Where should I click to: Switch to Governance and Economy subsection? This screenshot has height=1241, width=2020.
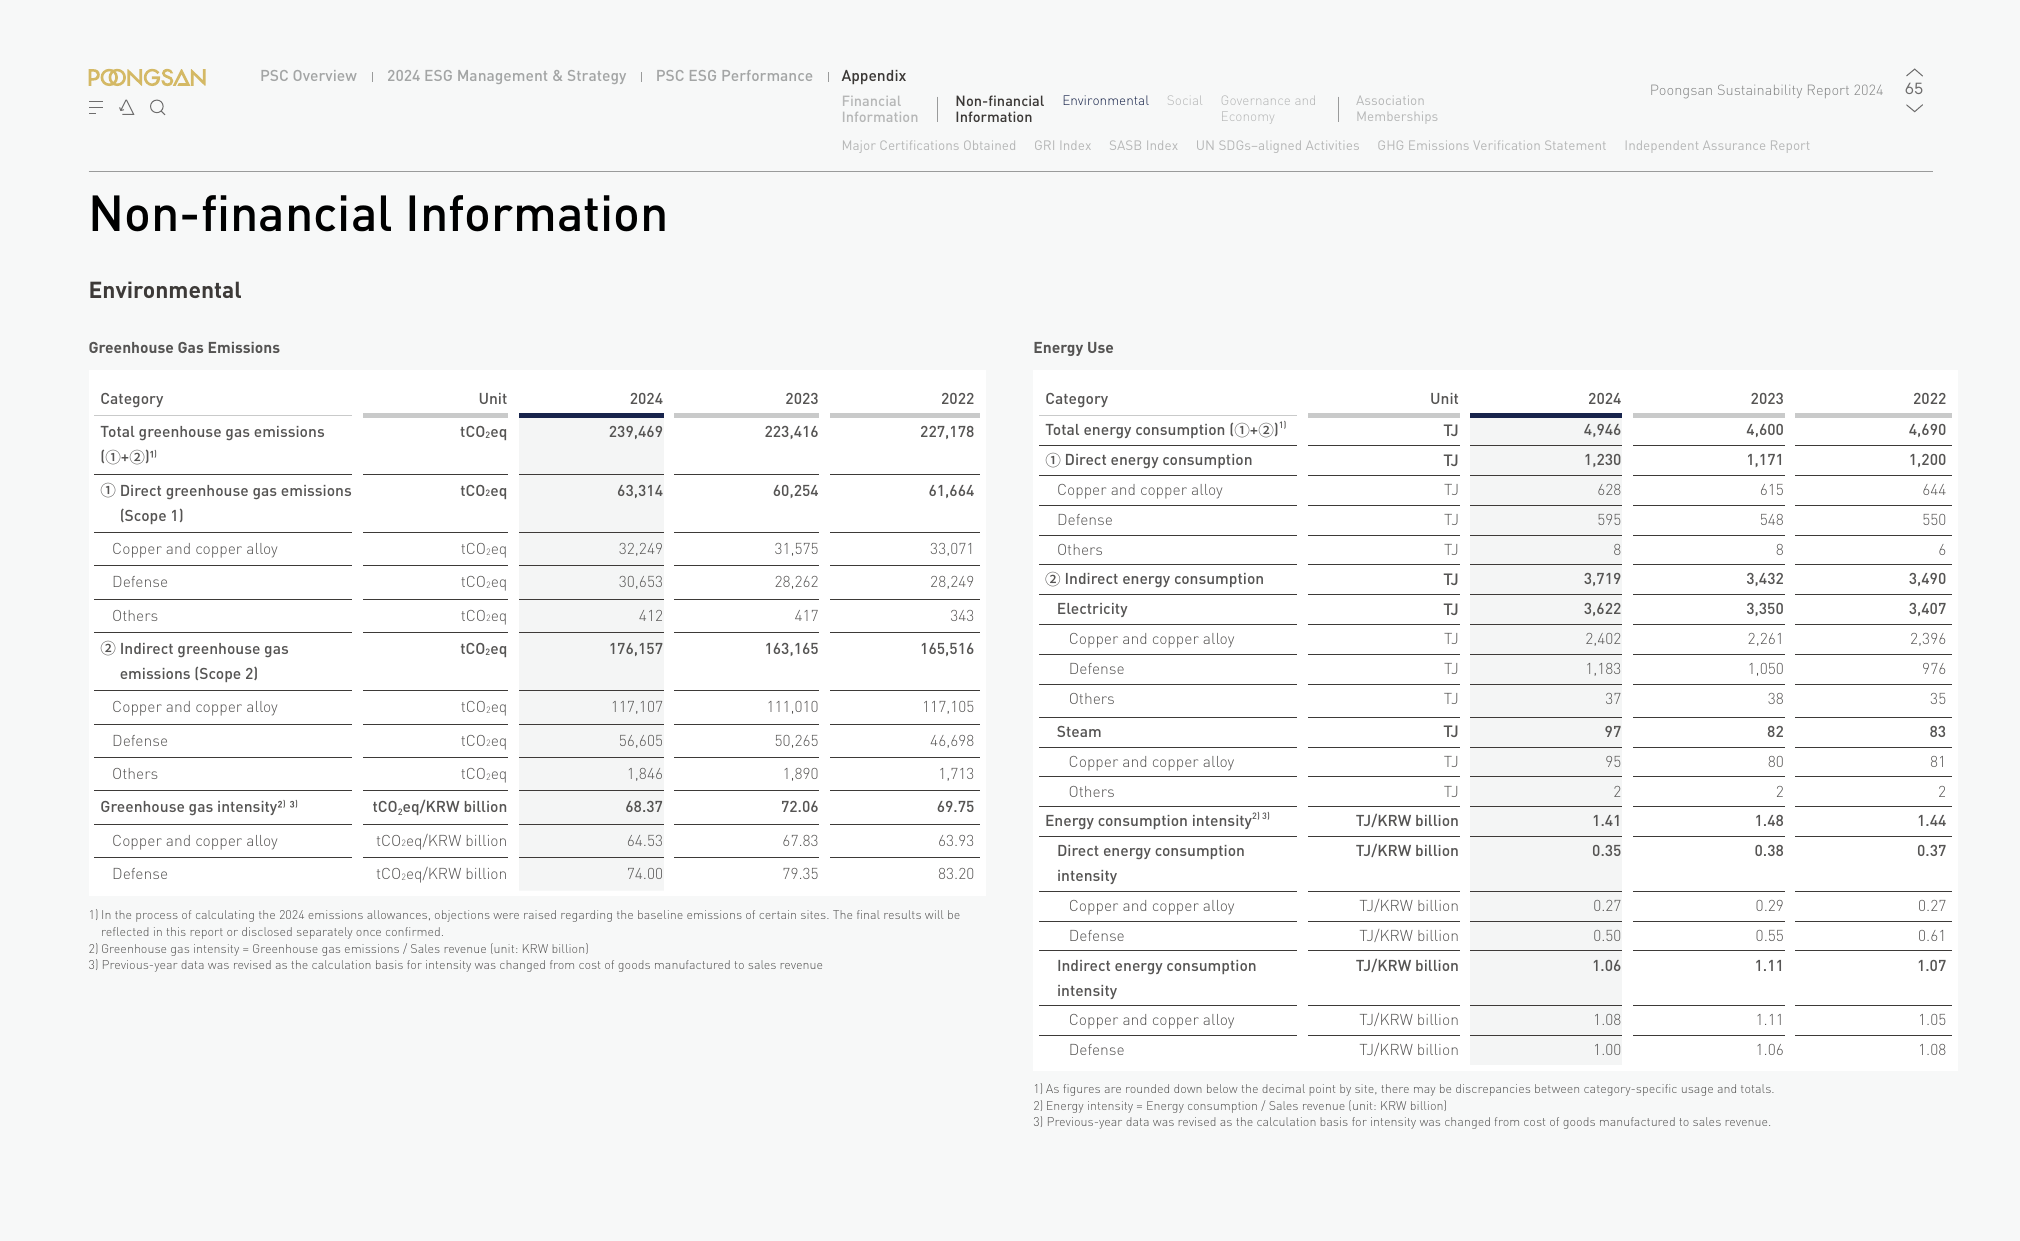pos(1268,108)
